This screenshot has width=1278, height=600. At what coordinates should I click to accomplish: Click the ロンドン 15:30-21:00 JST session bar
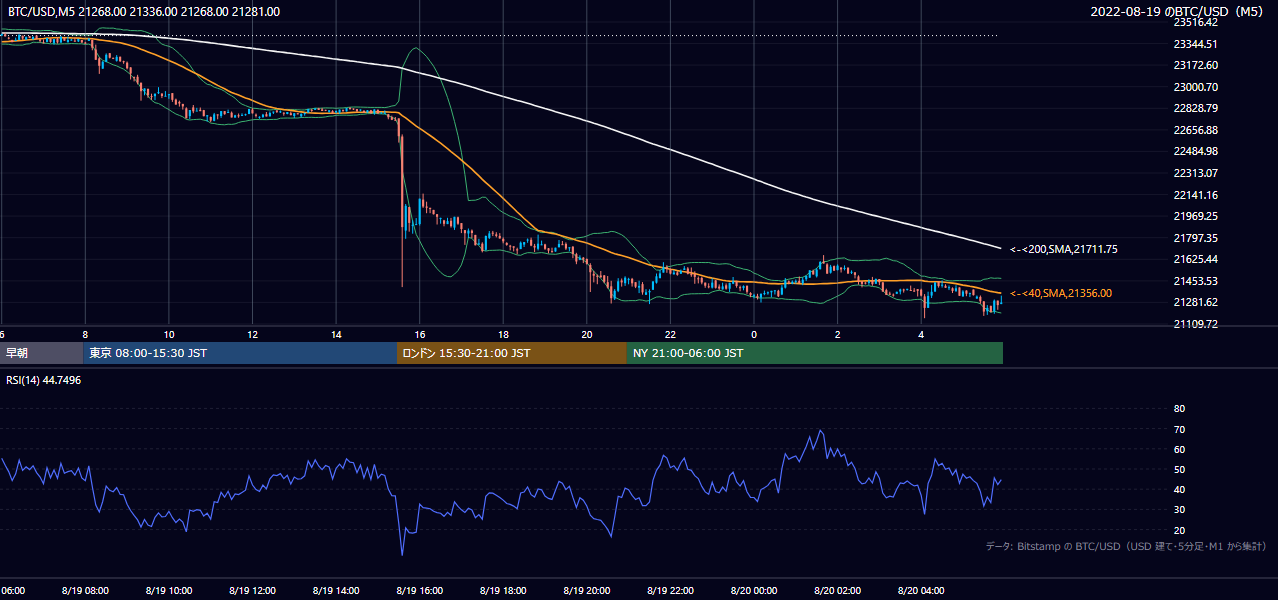[512, 353]
